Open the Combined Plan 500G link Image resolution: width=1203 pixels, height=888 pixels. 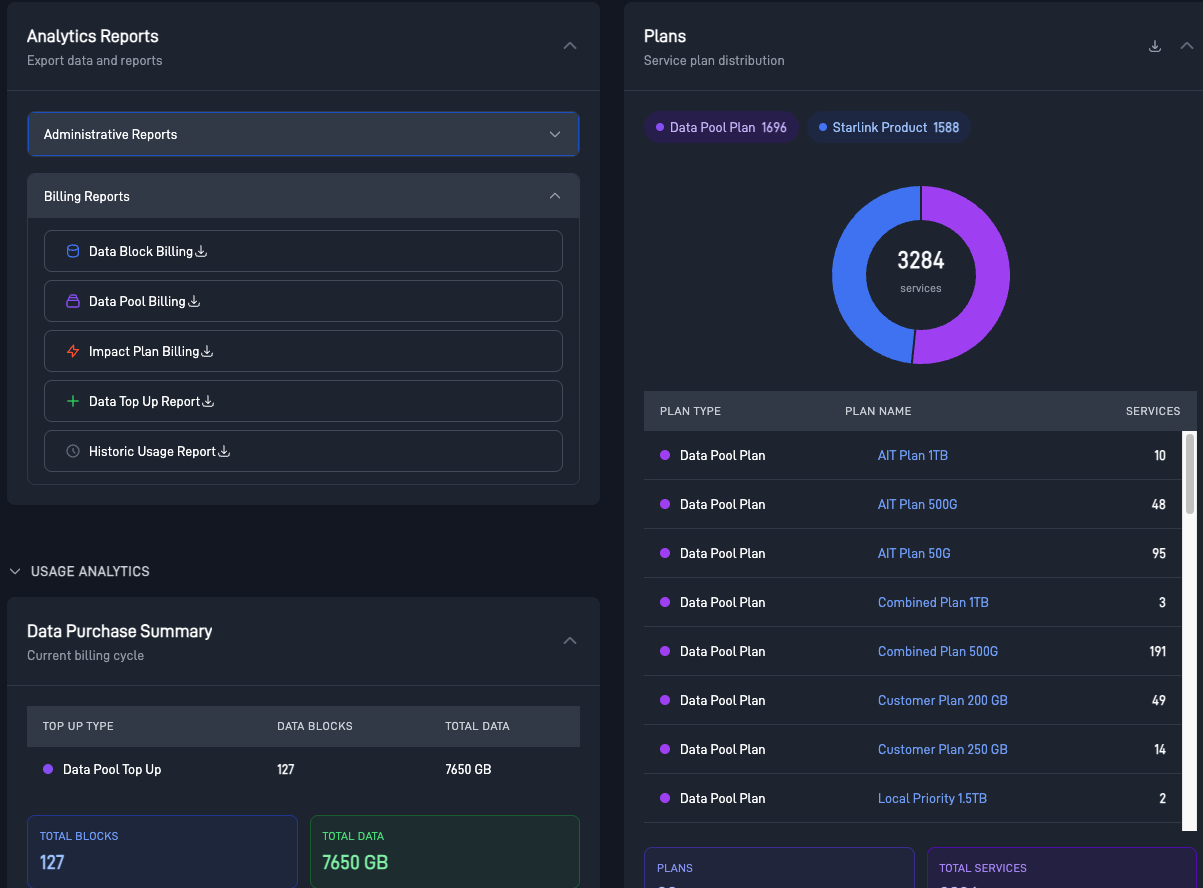click(x=938, y=651)
